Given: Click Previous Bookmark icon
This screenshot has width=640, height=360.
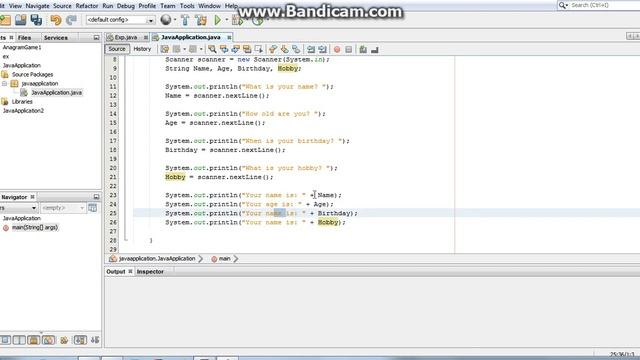Looking at the screenshot, I should click(273, 49).
